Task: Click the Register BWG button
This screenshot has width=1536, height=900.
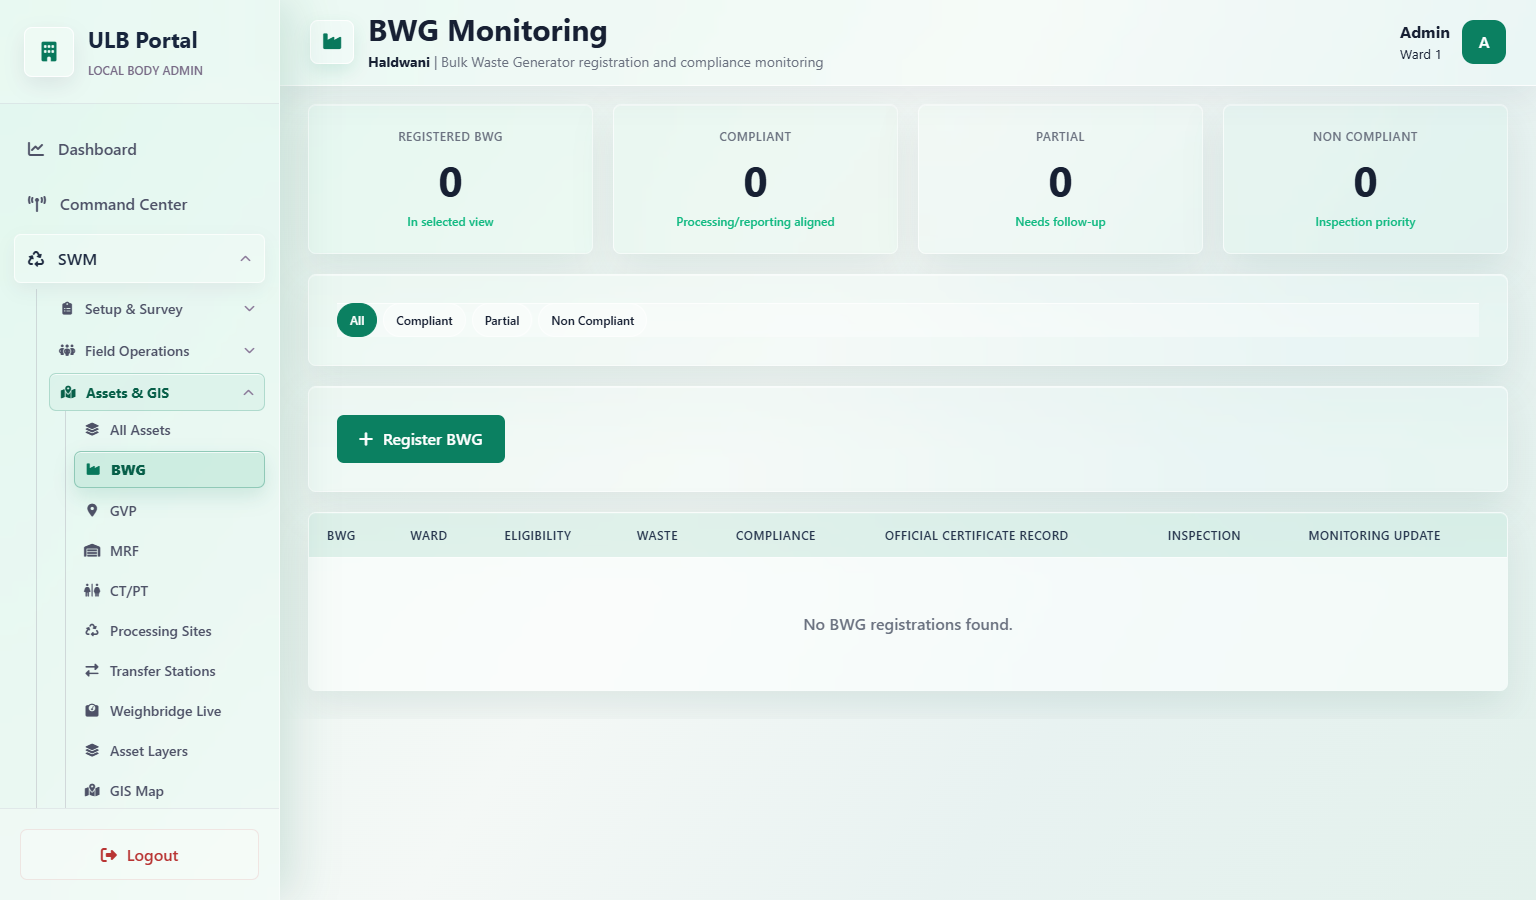Action: tap(421, 439)
